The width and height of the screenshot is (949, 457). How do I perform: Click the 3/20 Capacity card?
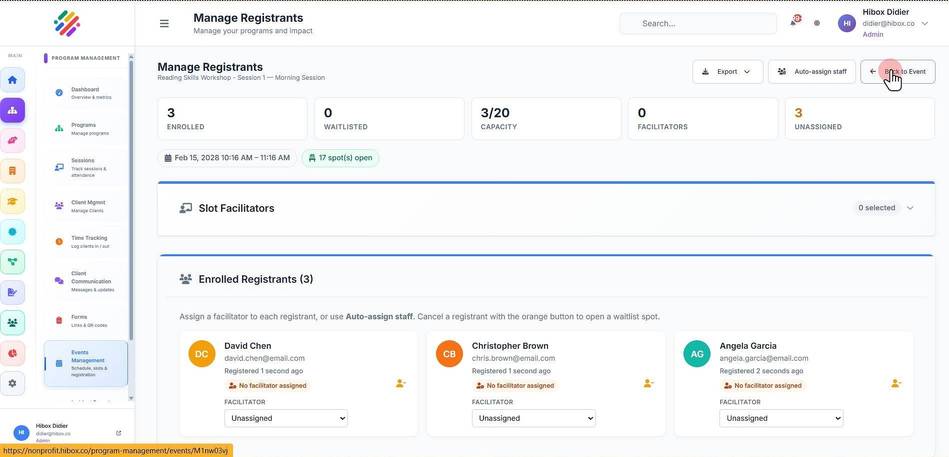tap(546, 119)
